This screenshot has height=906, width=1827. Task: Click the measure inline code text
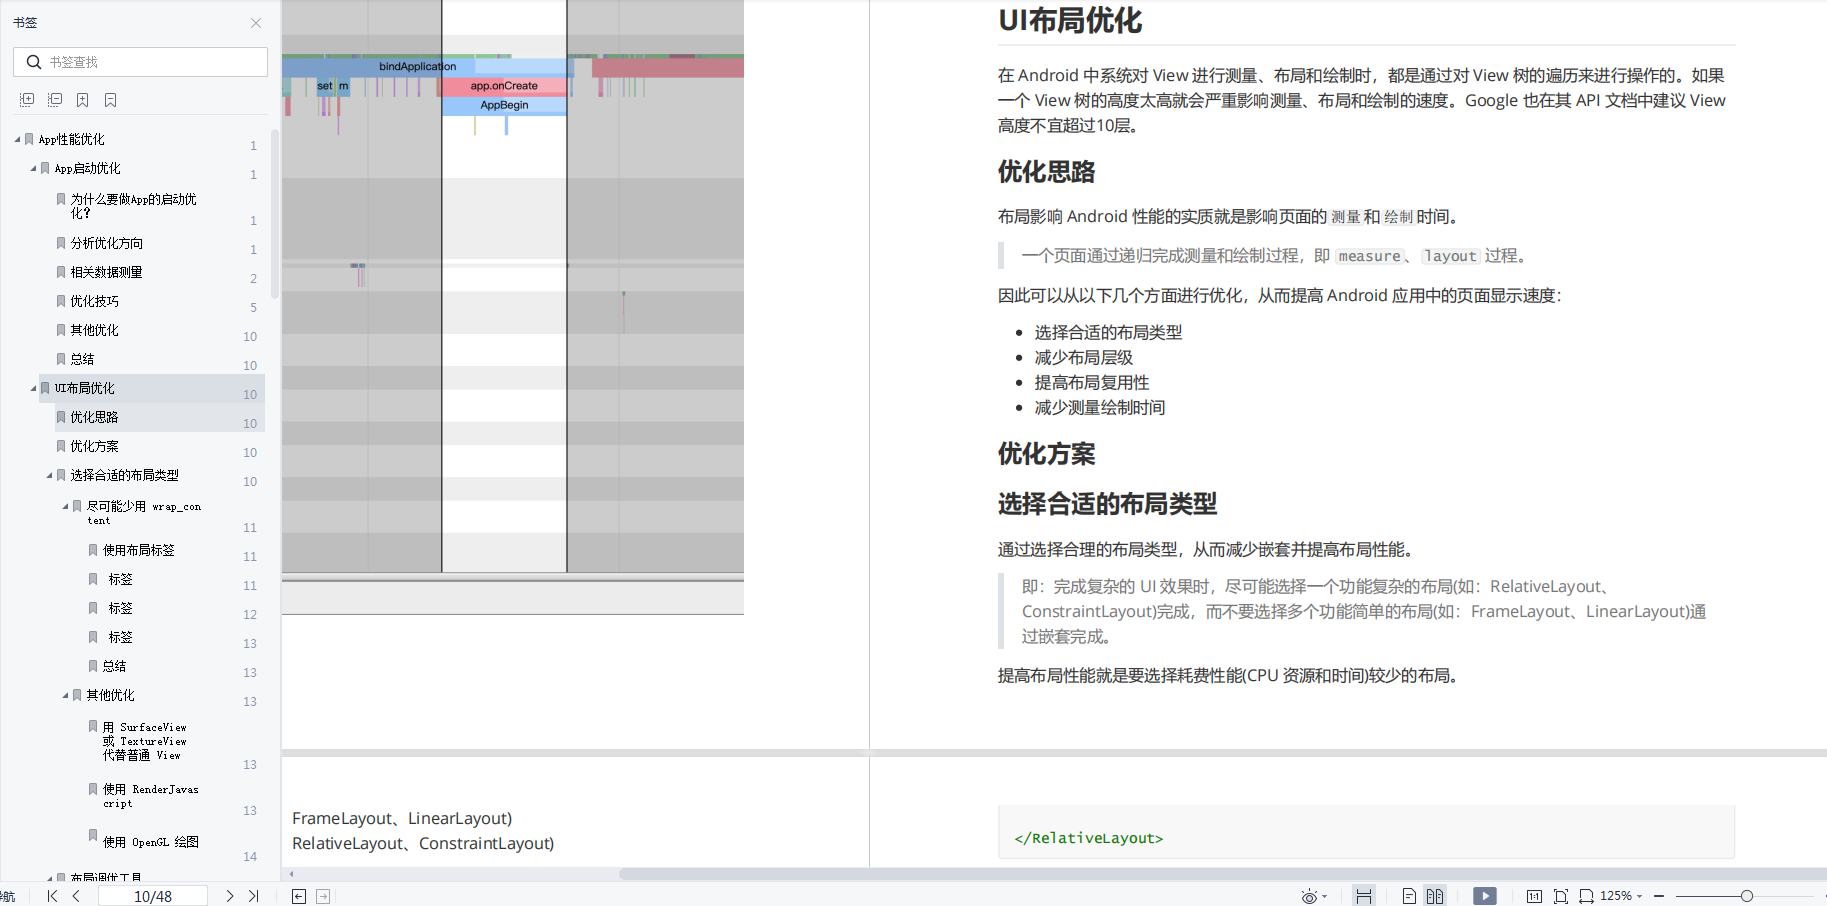pyautogui.click(x=1369, y=256)
